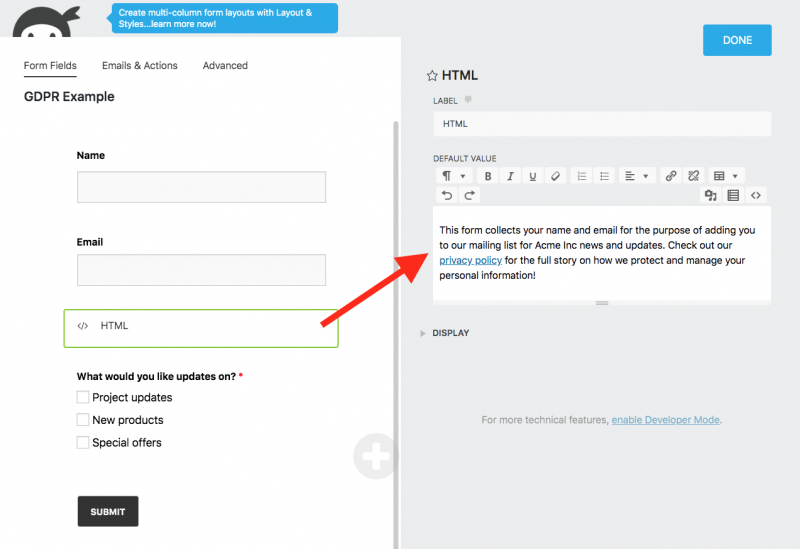Click the enable Developer Mode link
Screen dimensions: 800x549
click(665, 420)
